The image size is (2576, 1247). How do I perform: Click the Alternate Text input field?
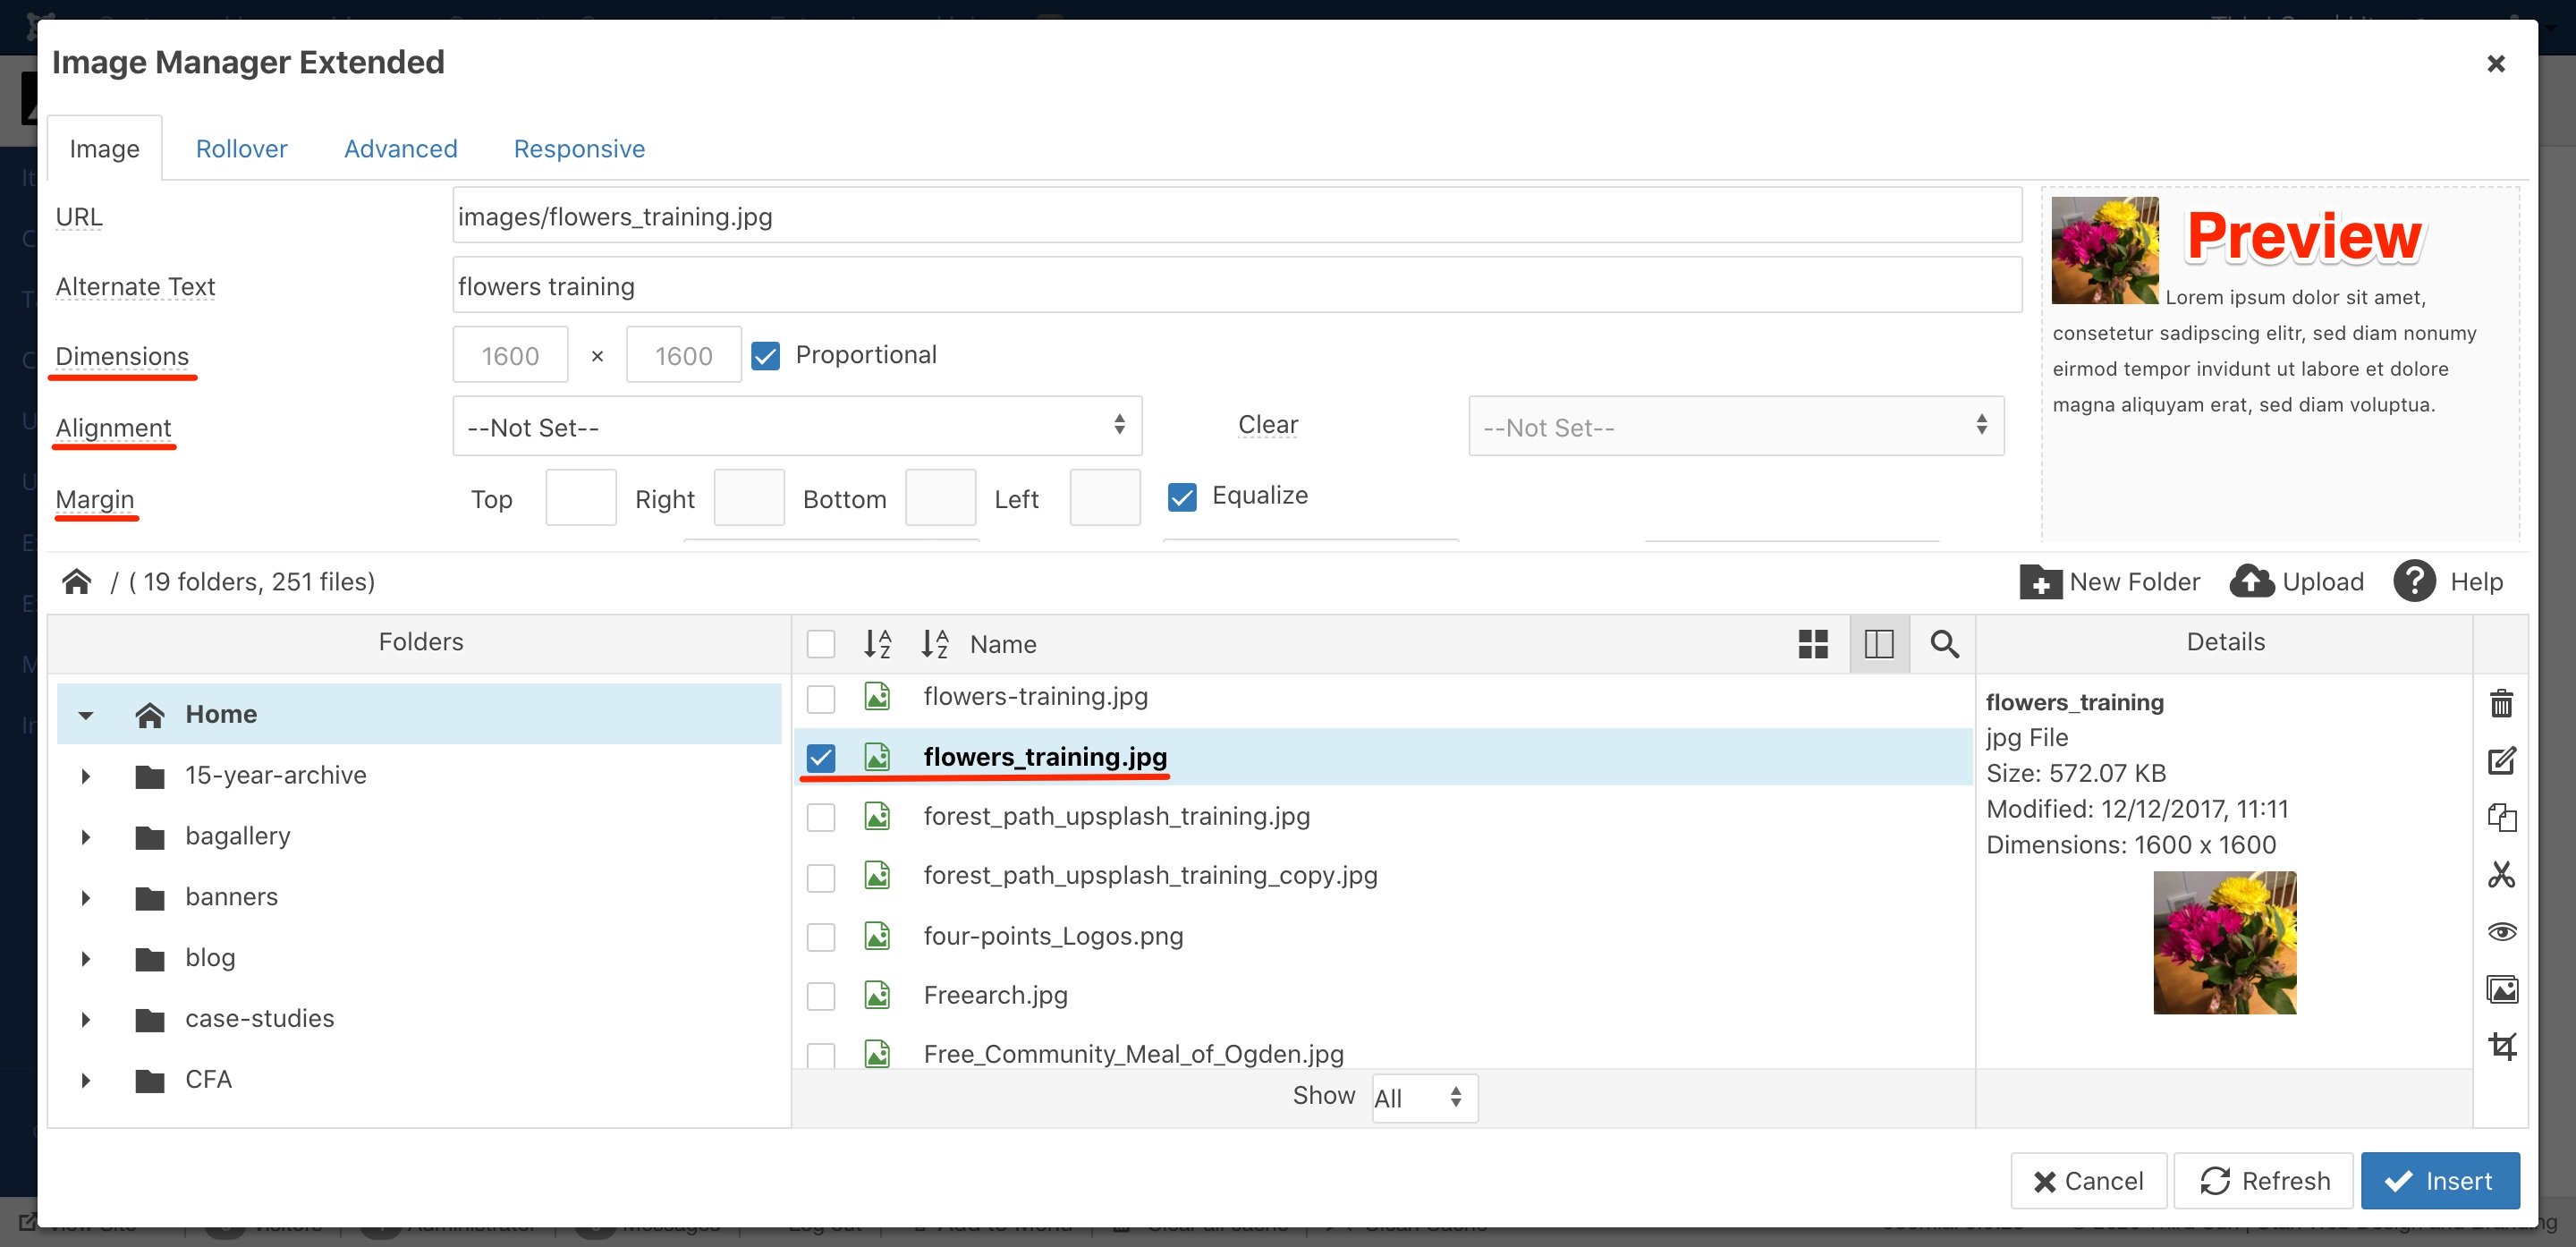tap(1236, 286)
